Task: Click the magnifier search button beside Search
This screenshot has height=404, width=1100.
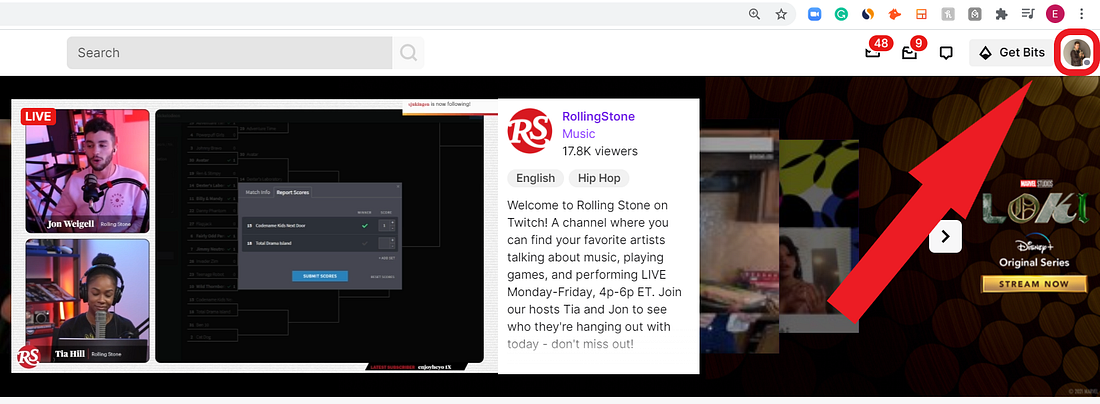Action: (408, 53)
